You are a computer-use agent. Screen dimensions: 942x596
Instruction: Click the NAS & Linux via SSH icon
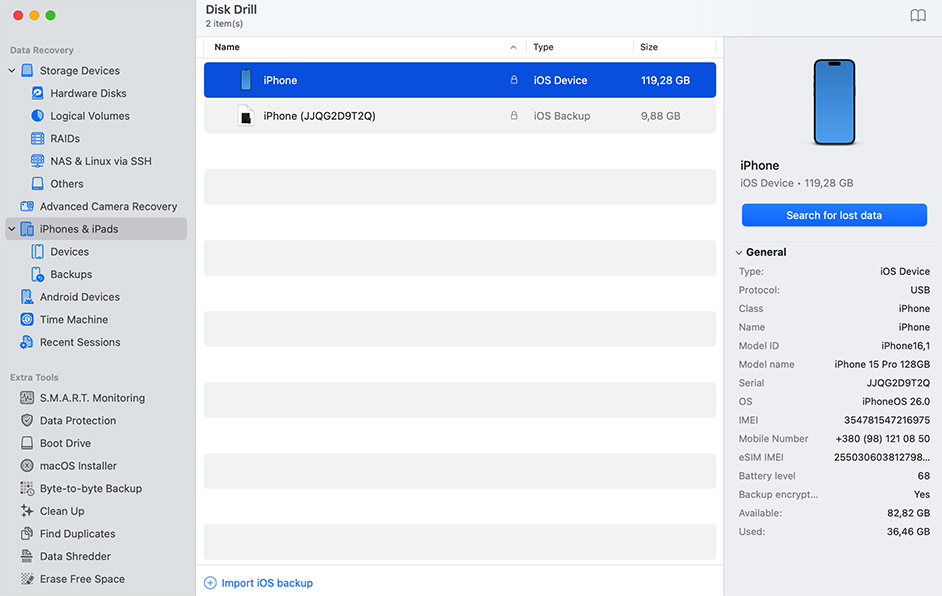37,161
